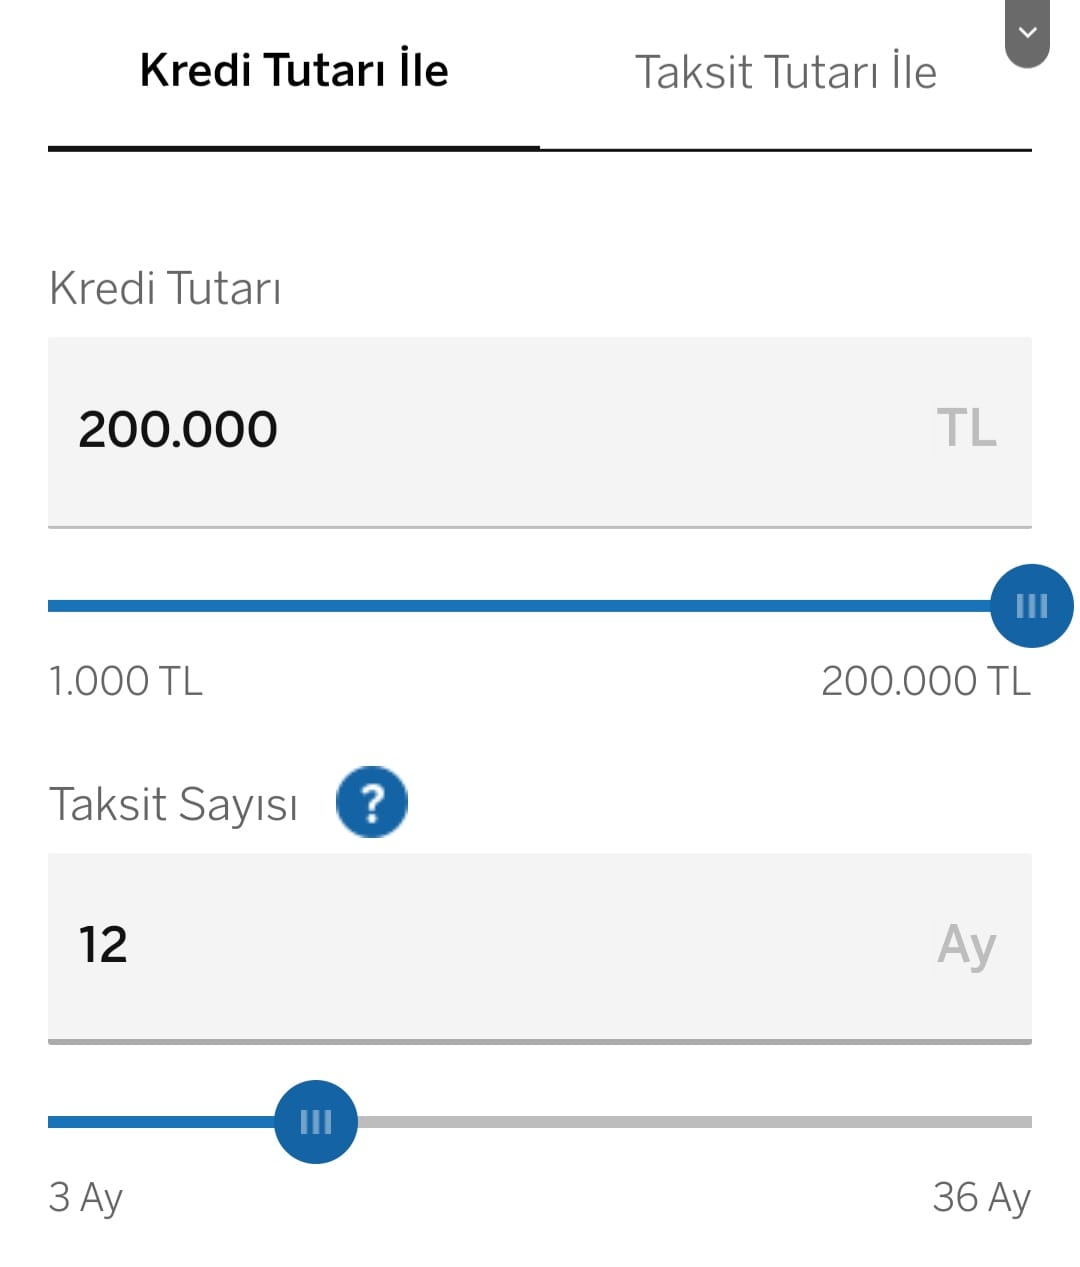The height and width of the screenshot is (1267, 1080).
Task: Switch to Taksit Tutarı İle tab
Action: [786, 72]
